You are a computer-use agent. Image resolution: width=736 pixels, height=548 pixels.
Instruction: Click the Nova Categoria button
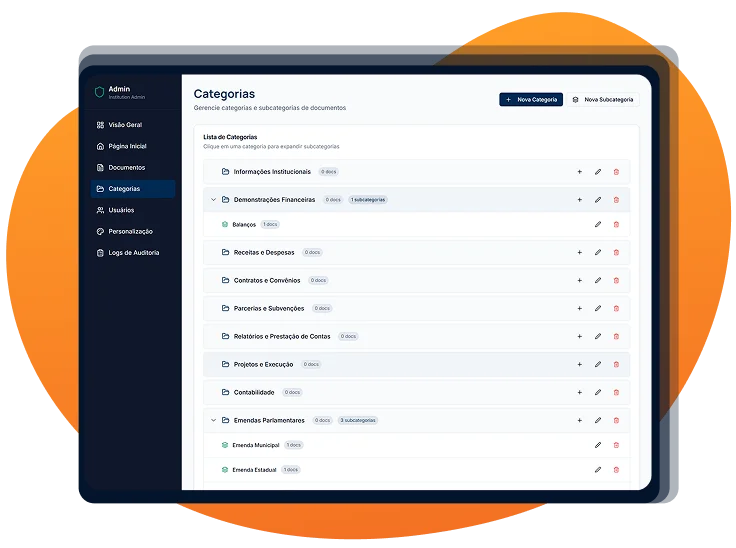tap(531, 100)
